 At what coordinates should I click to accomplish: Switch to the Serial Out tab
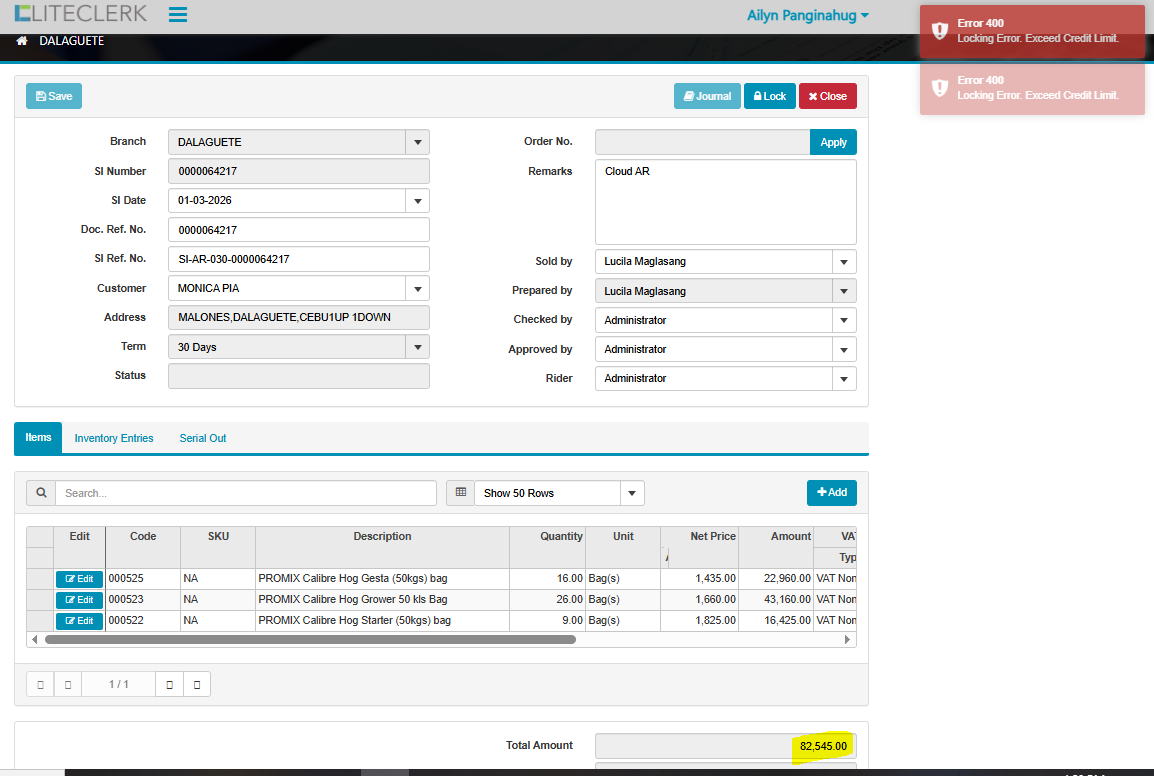pyautogui.click(x=203, y=438)
